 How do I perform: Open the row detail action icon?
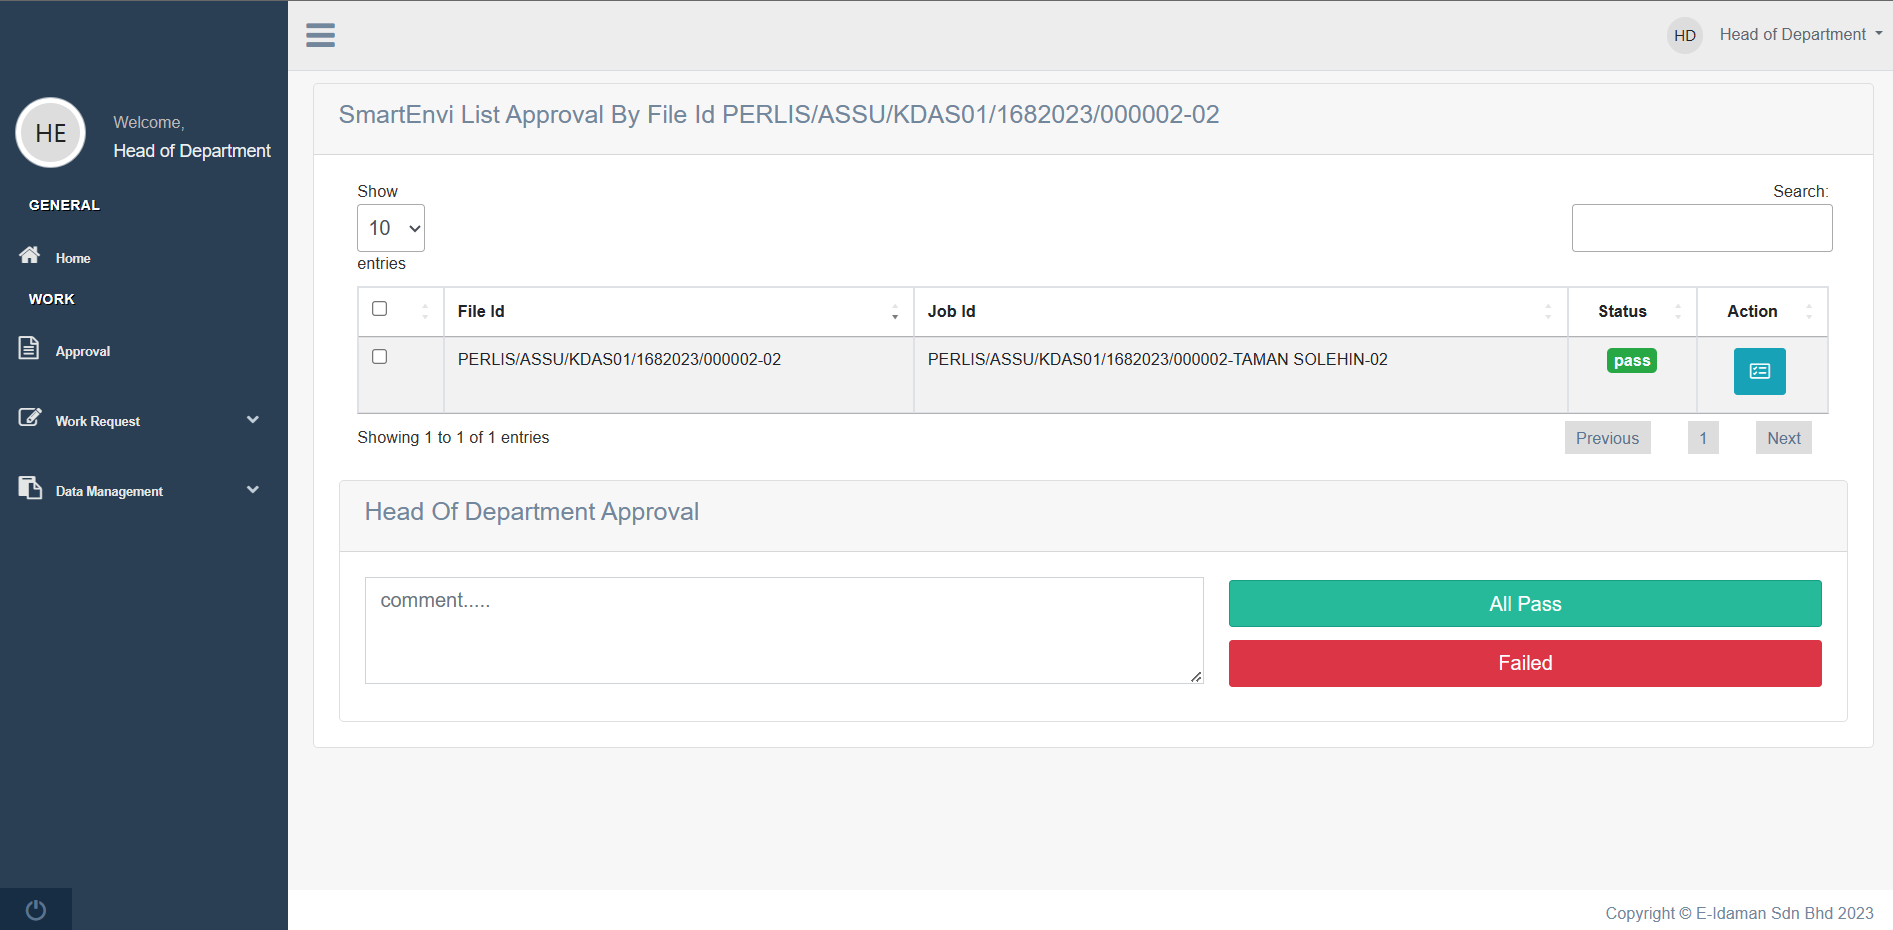[1759, 371]
